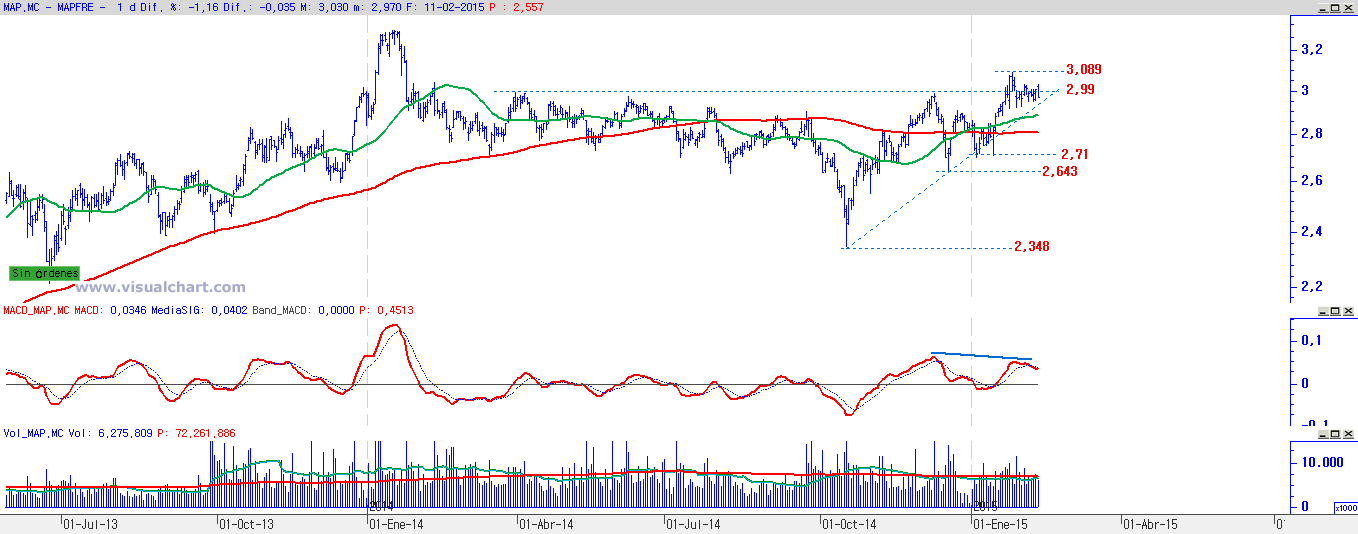The height and width of the screenshot is (534, 1358).
Task: Click the 3,089 resistance price label
Action: click(x=1084, y=70)
